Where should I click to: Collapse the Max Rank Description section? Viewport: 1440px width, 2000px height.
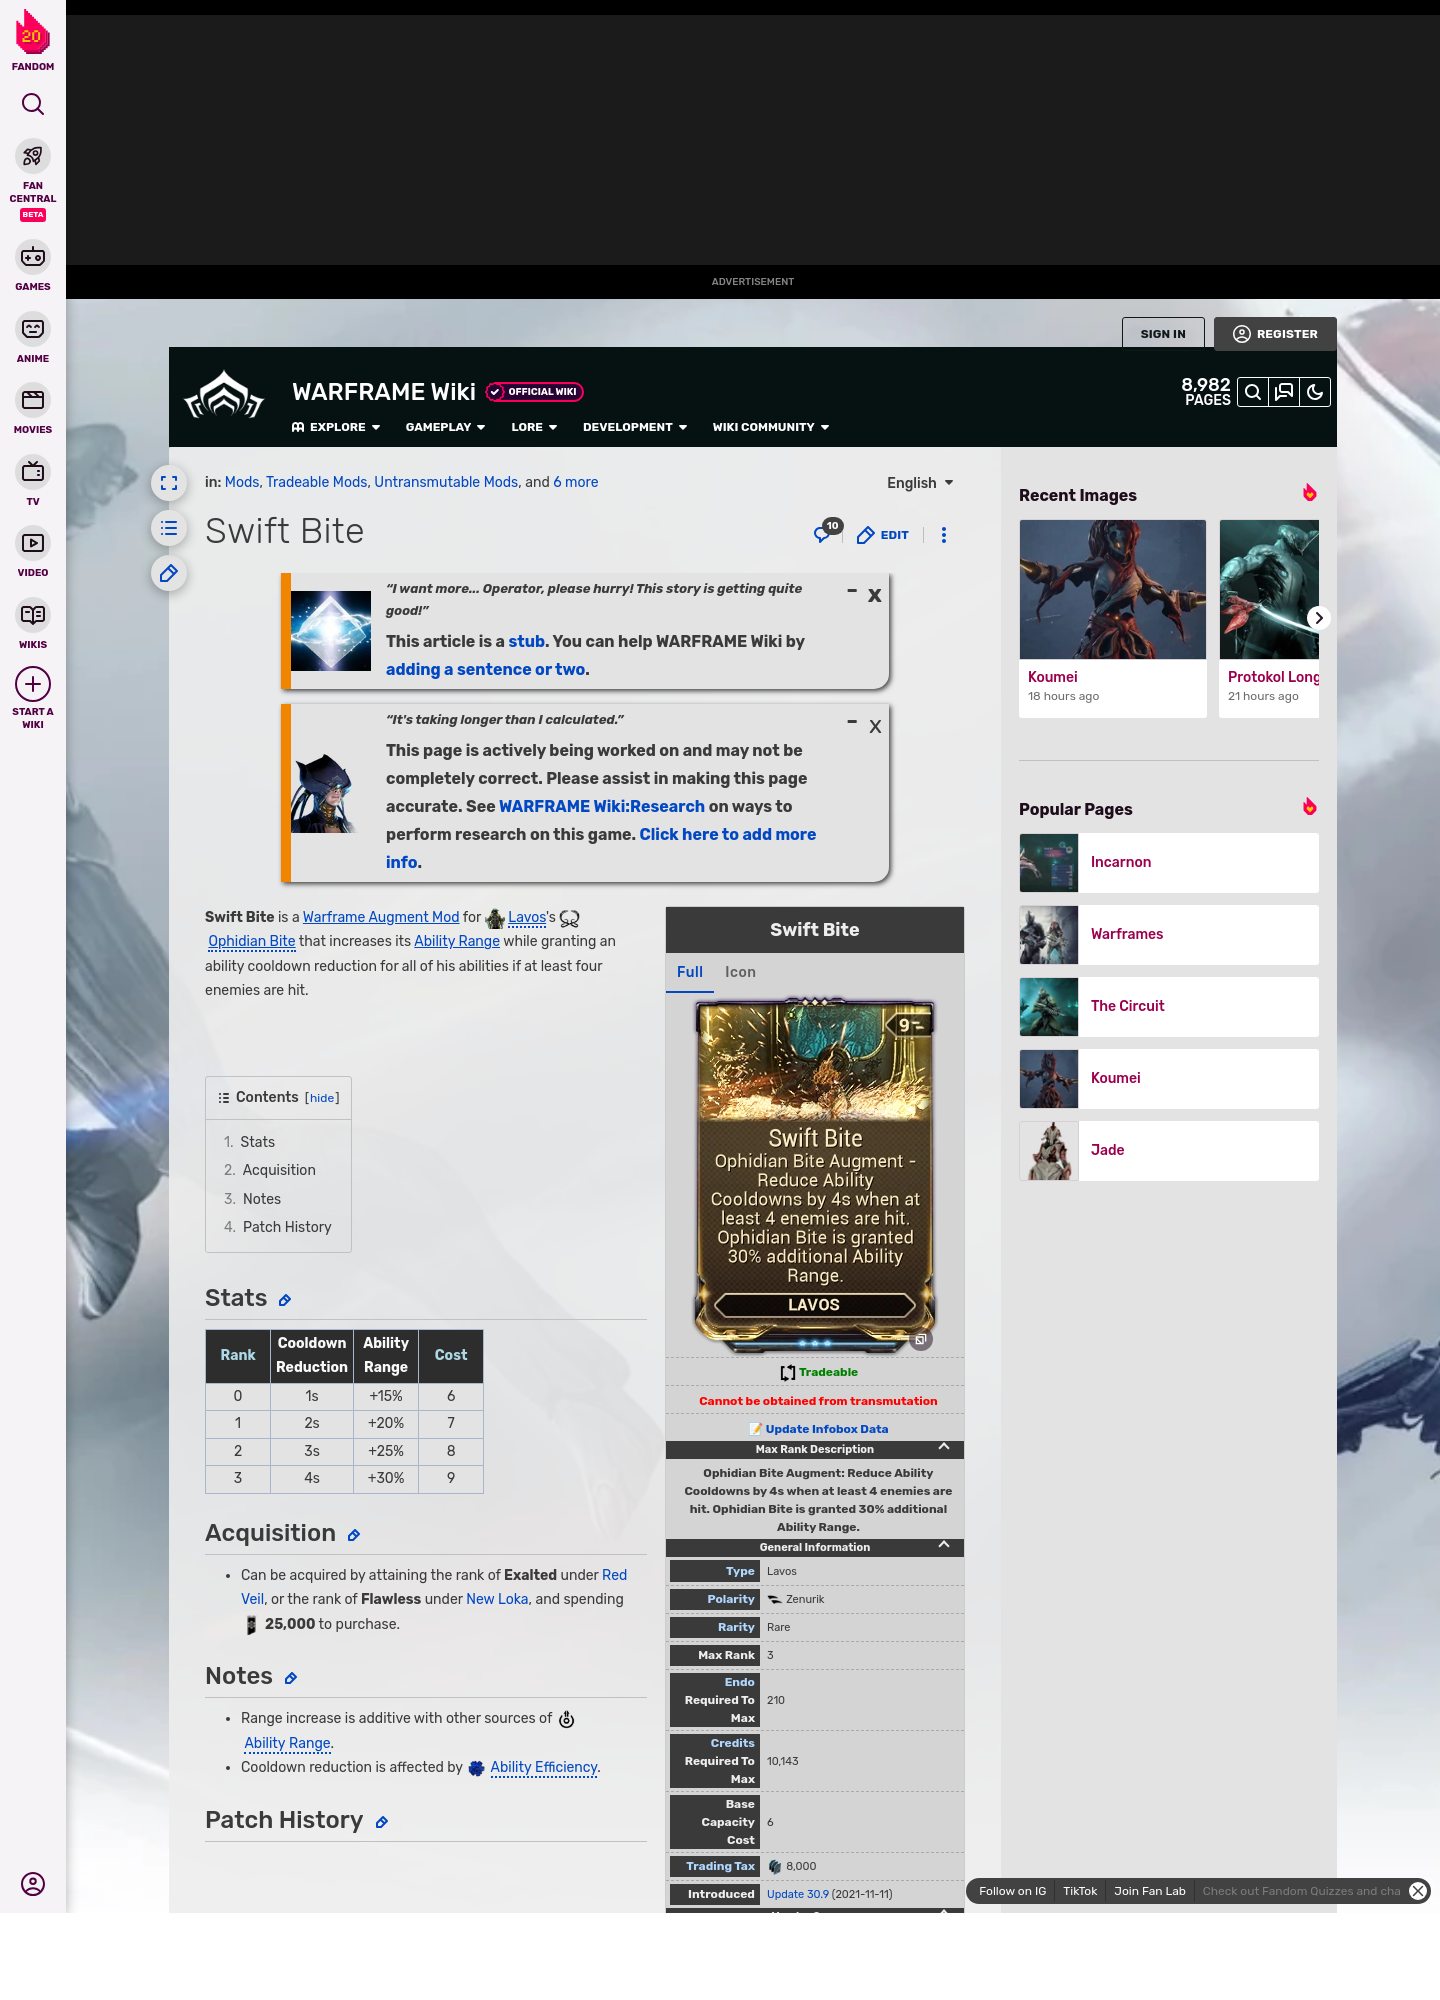(x=944, y=1448)
